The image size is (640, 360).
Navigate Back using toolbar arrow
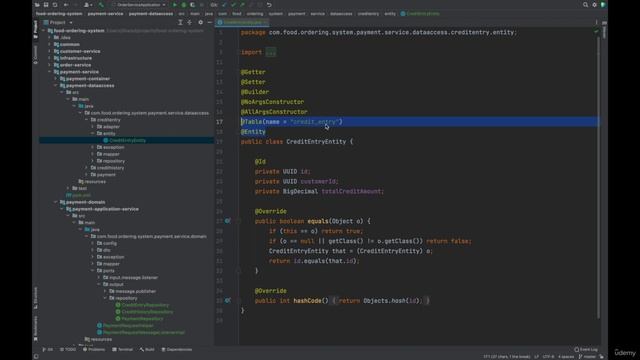click(66, 5)
